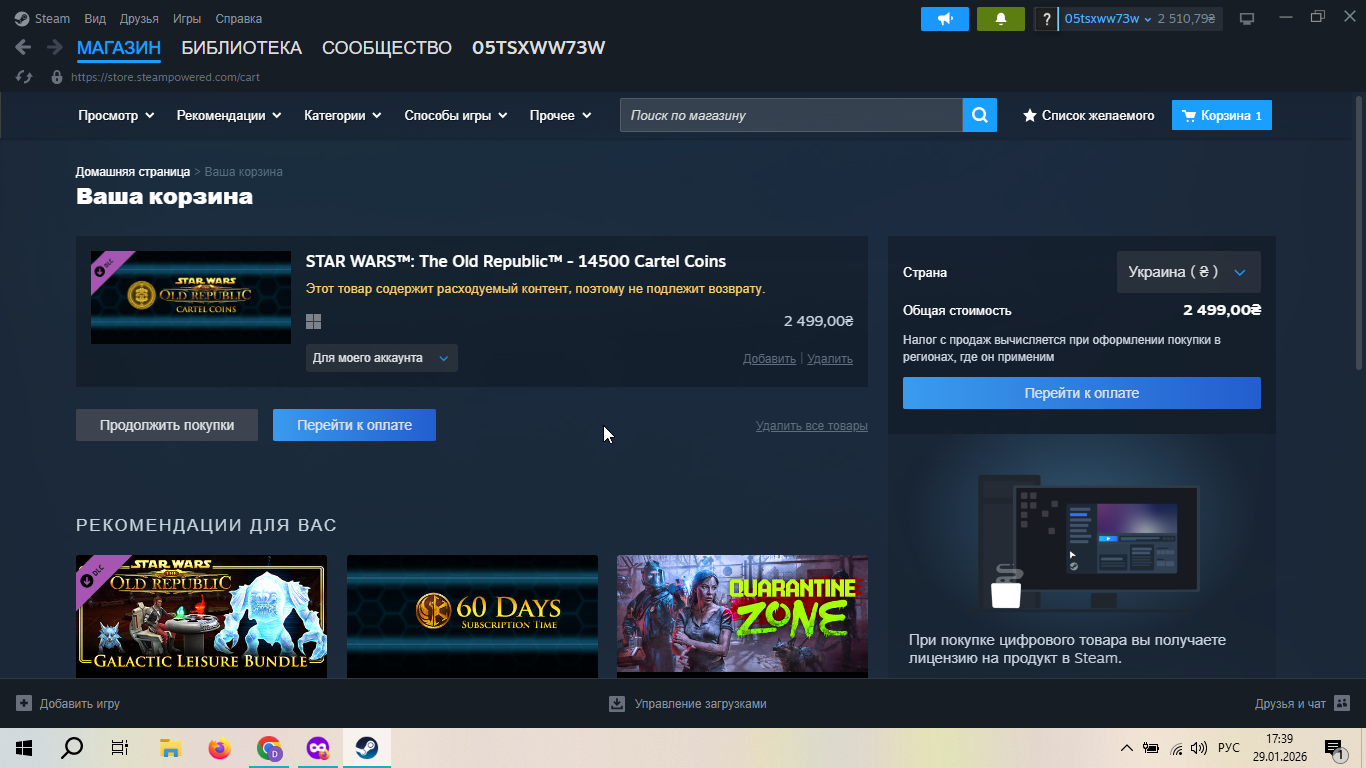Click the Корзина 1 cart button
Image resolution: width=1366 pixels, height=768 pixels.
point(1222,115)
